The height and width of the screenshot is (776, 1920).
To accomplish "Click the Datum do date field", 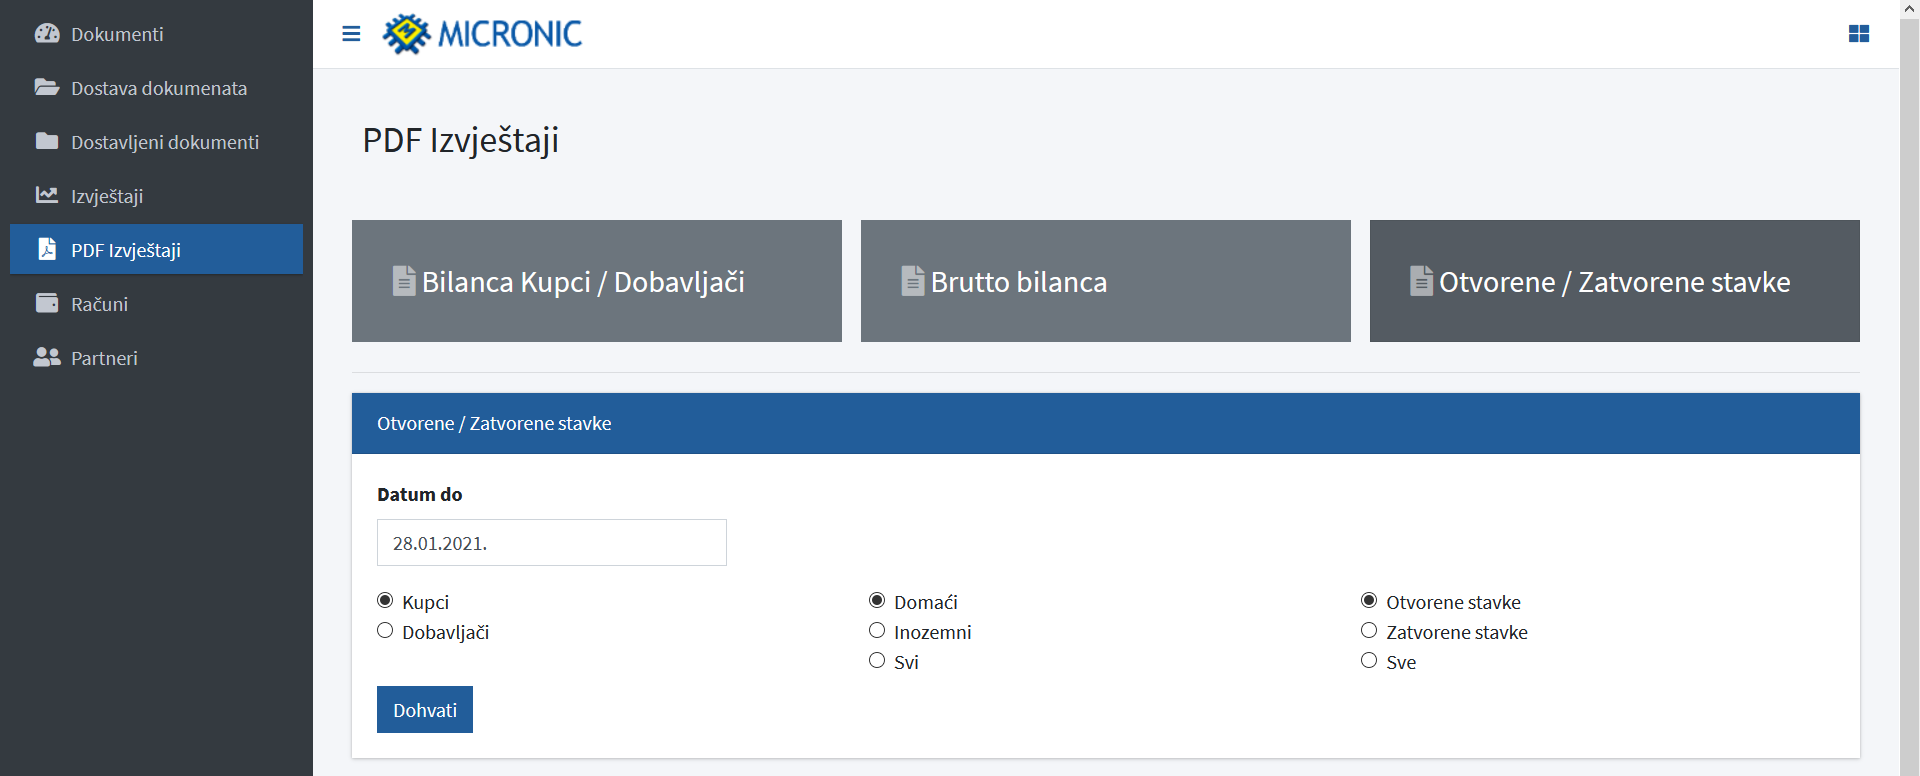I will 552,543.
